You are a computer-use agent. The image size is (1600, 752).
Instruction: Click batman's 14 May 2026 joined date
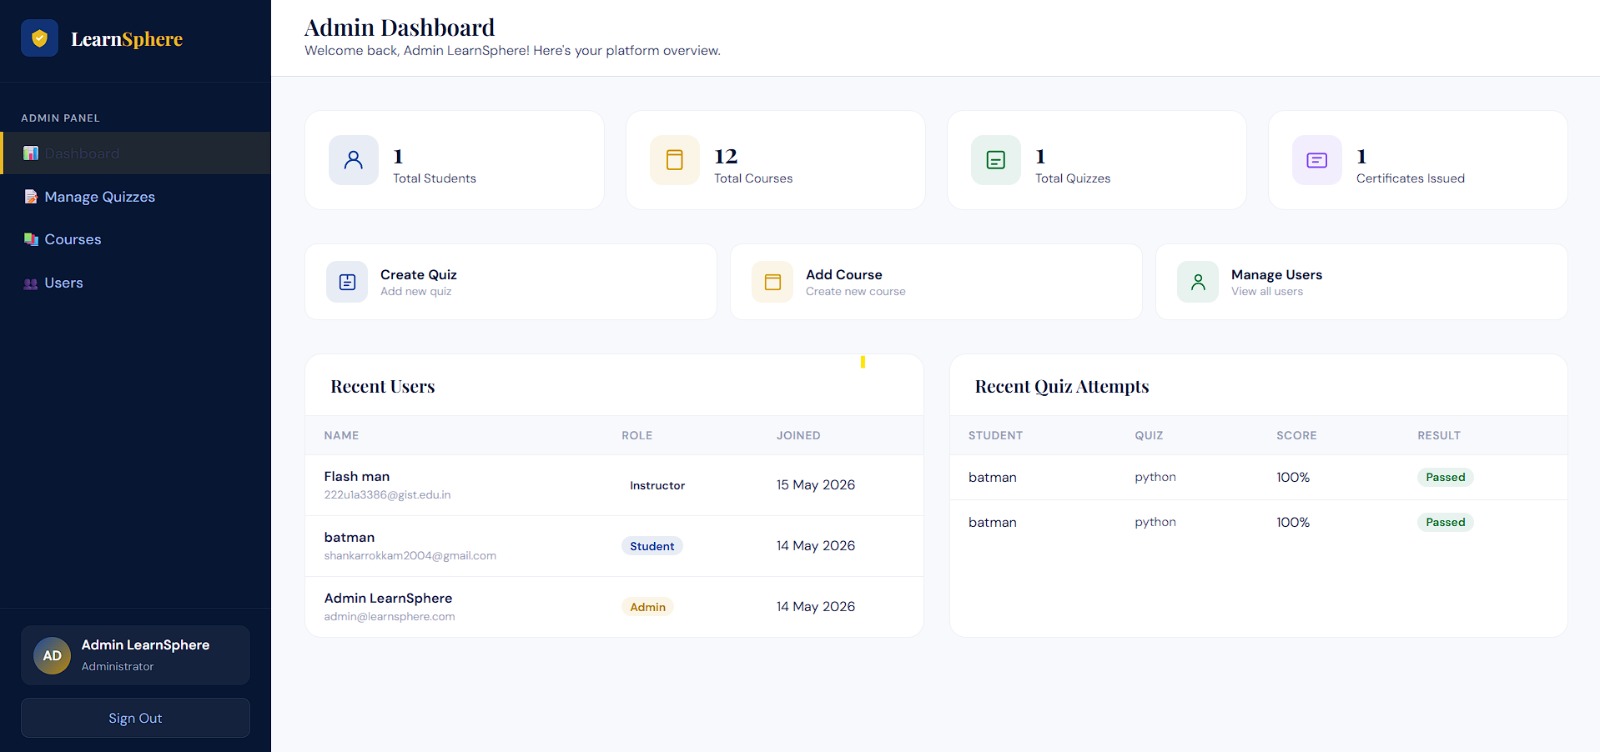pos(816,546)
